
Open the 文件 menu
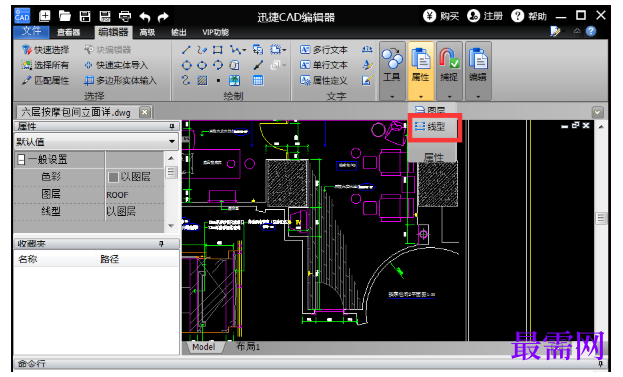(x=31, y=31)
